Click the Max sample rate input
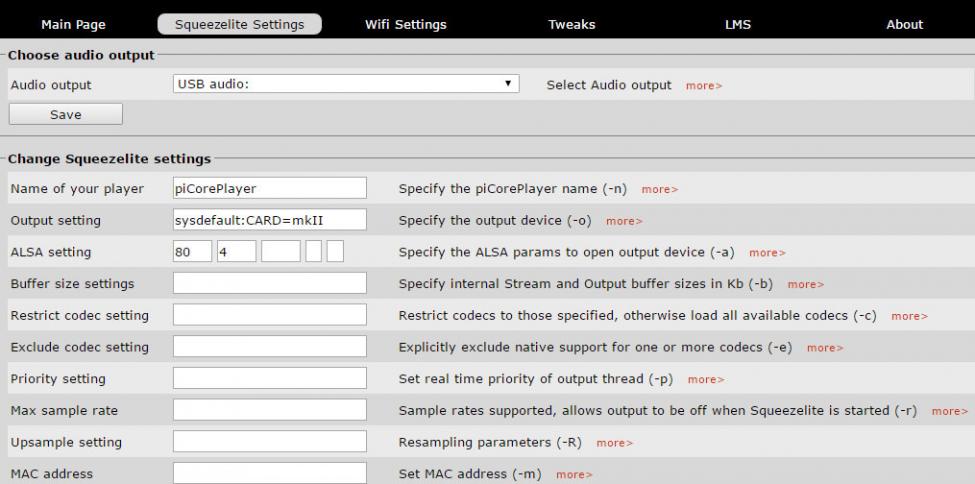Image resolution: width=975 pixels, height=484 pixels. [270, 410]
